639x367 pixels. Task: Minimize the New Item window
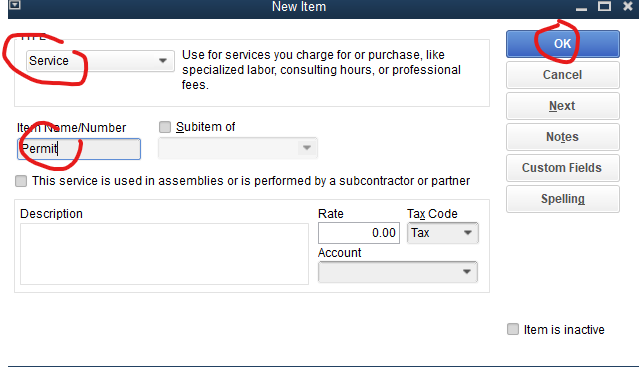pyautogui.click(x=581, y=8)
